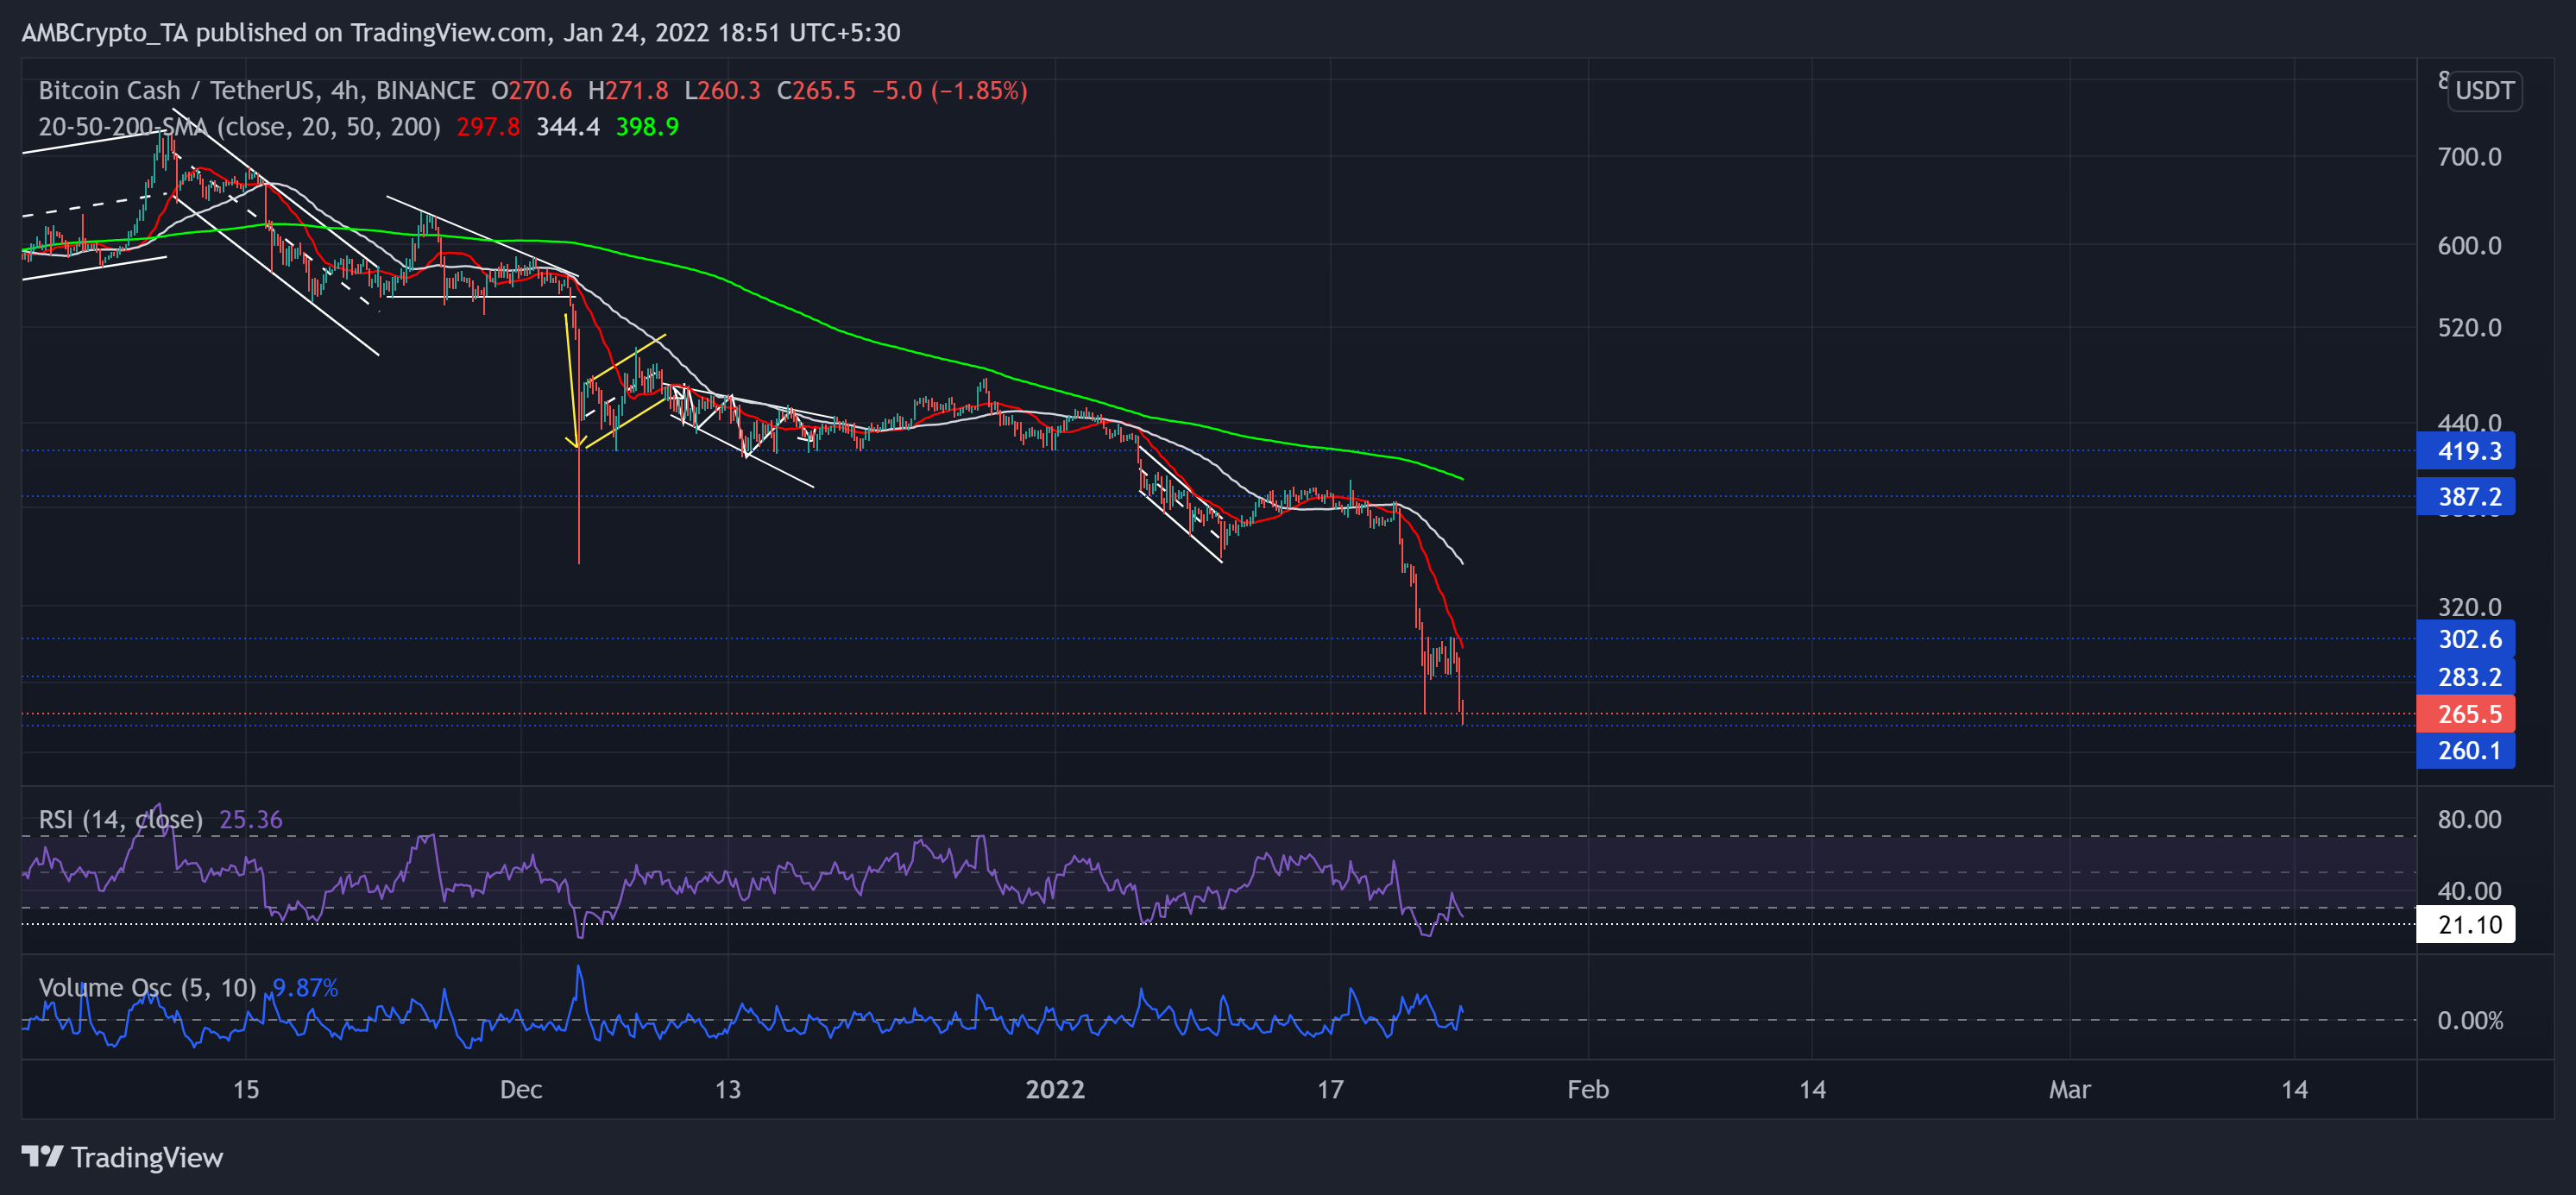
Task: Select the red 265.5 current price tag
Action: (2465, 714)
